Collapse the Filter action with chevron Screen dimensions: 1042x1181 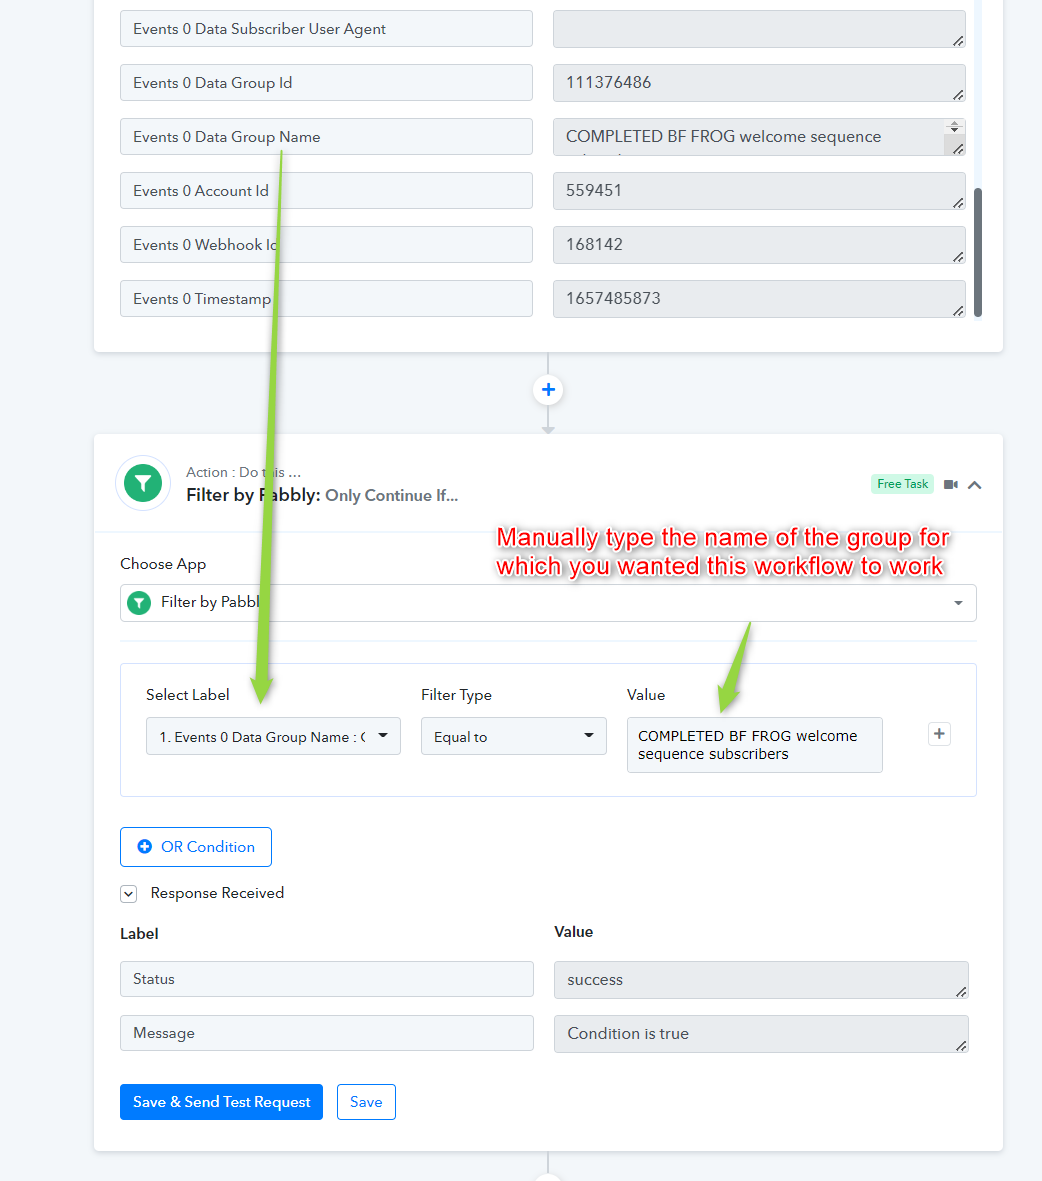(x=974, y=485)
